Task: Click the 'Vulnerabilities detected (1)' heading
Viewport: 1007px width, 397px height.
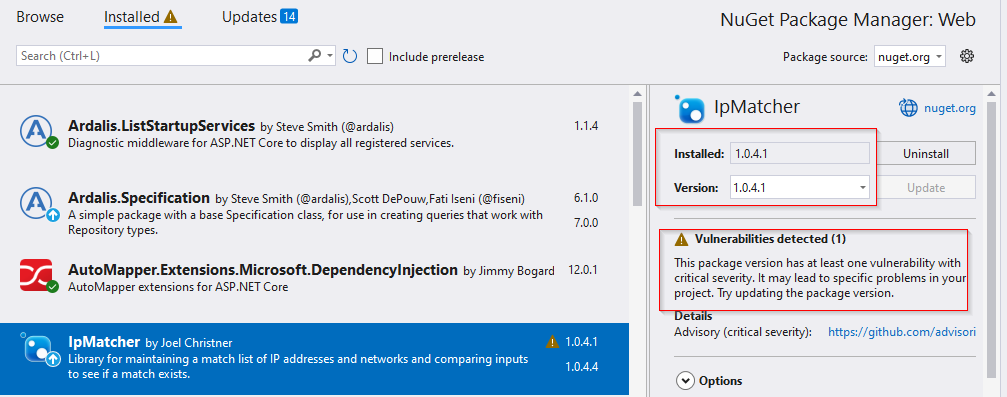Action: coord(770,240)
